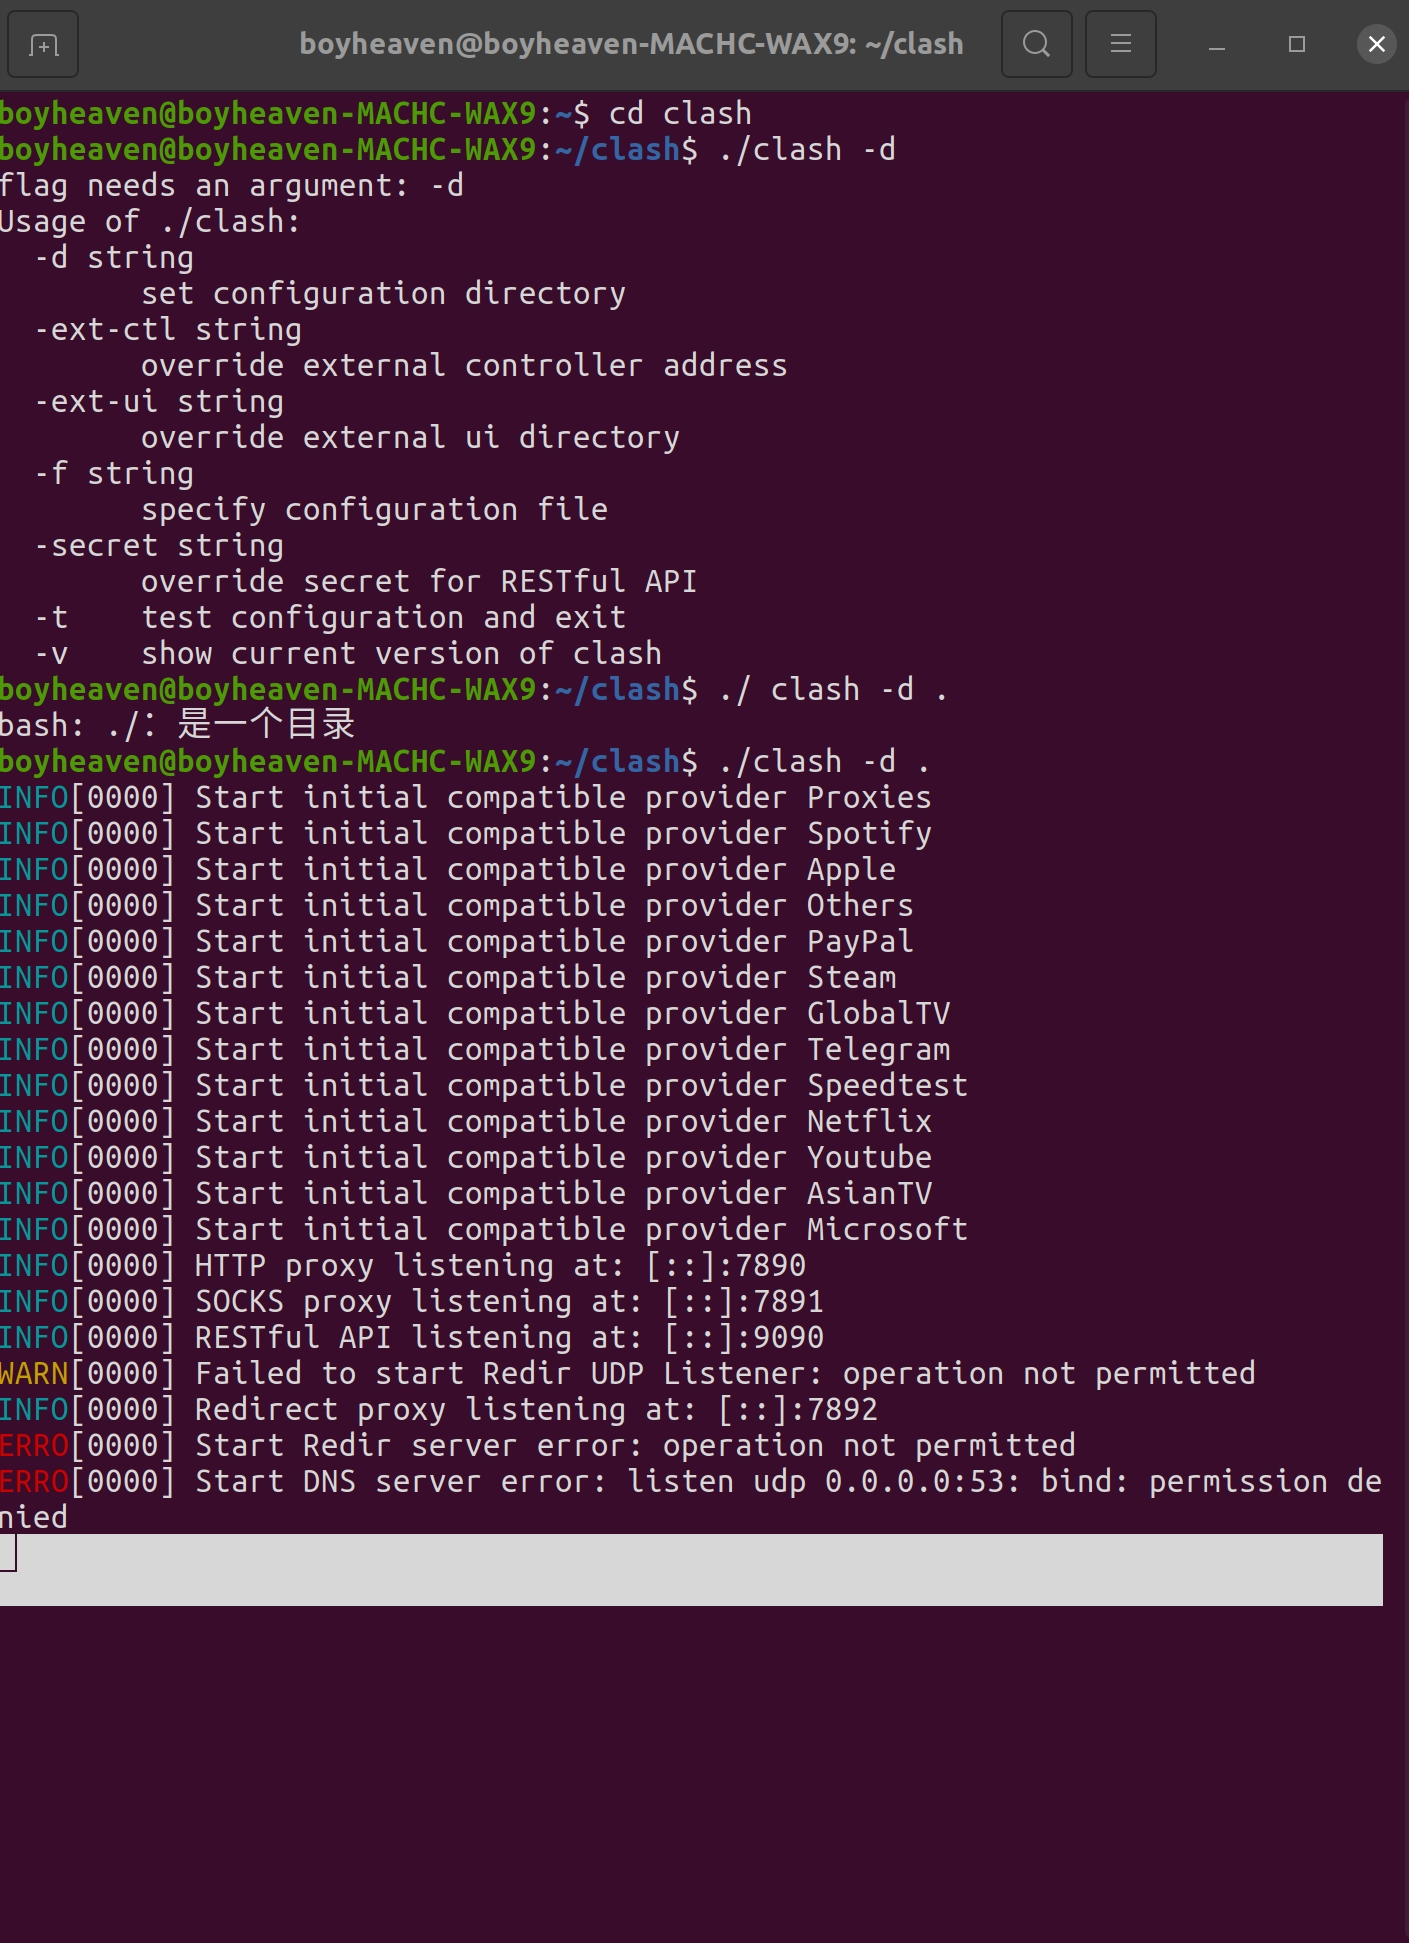Select the ./clash -d . command line
1409x1943 pixels.
click(823, 761)
